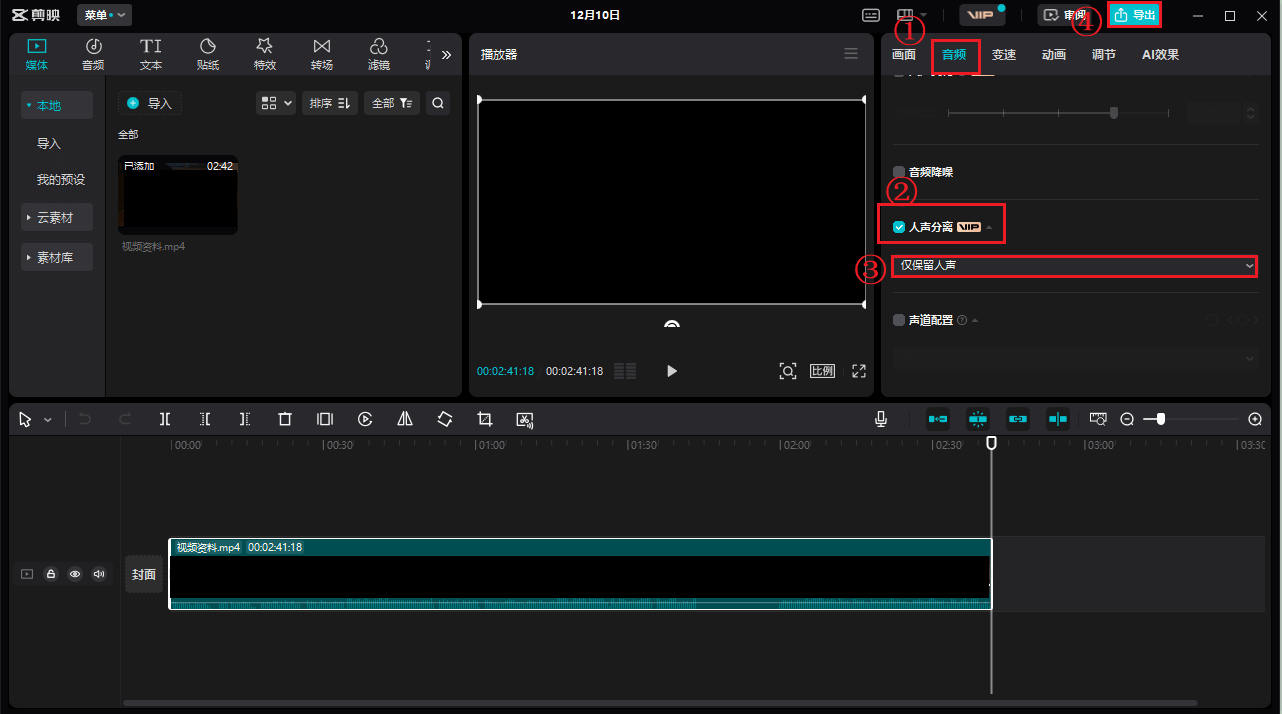Image resolution: width=1282 pixels, height=714 pixels.
Task: Uncheck the 人声分离 checkbox
Action: tap(899, 227)
